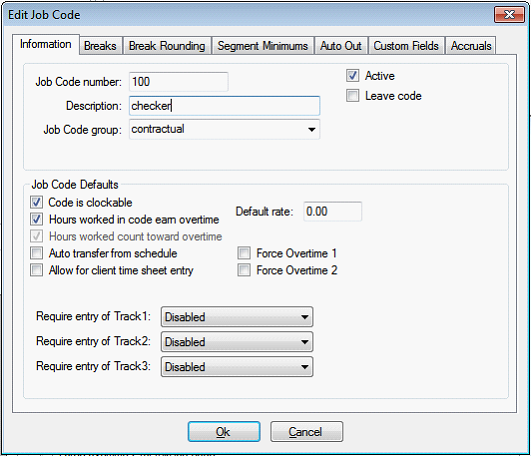Go to the Auto Out tab

point(341,46)
